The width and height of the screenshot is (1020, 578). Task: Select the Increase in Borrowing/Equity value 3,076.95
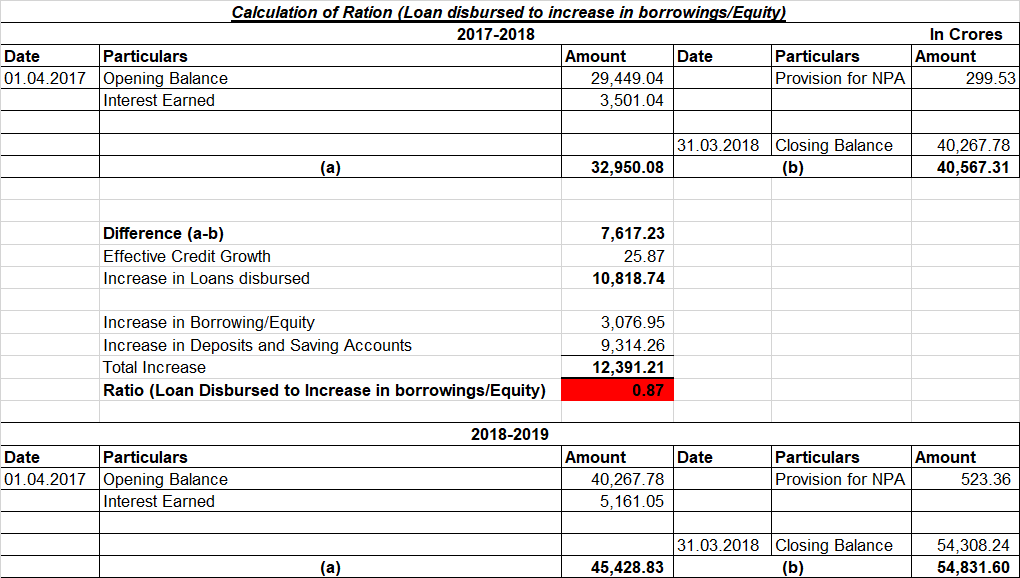pyautogui.click(x=618, y=322)
